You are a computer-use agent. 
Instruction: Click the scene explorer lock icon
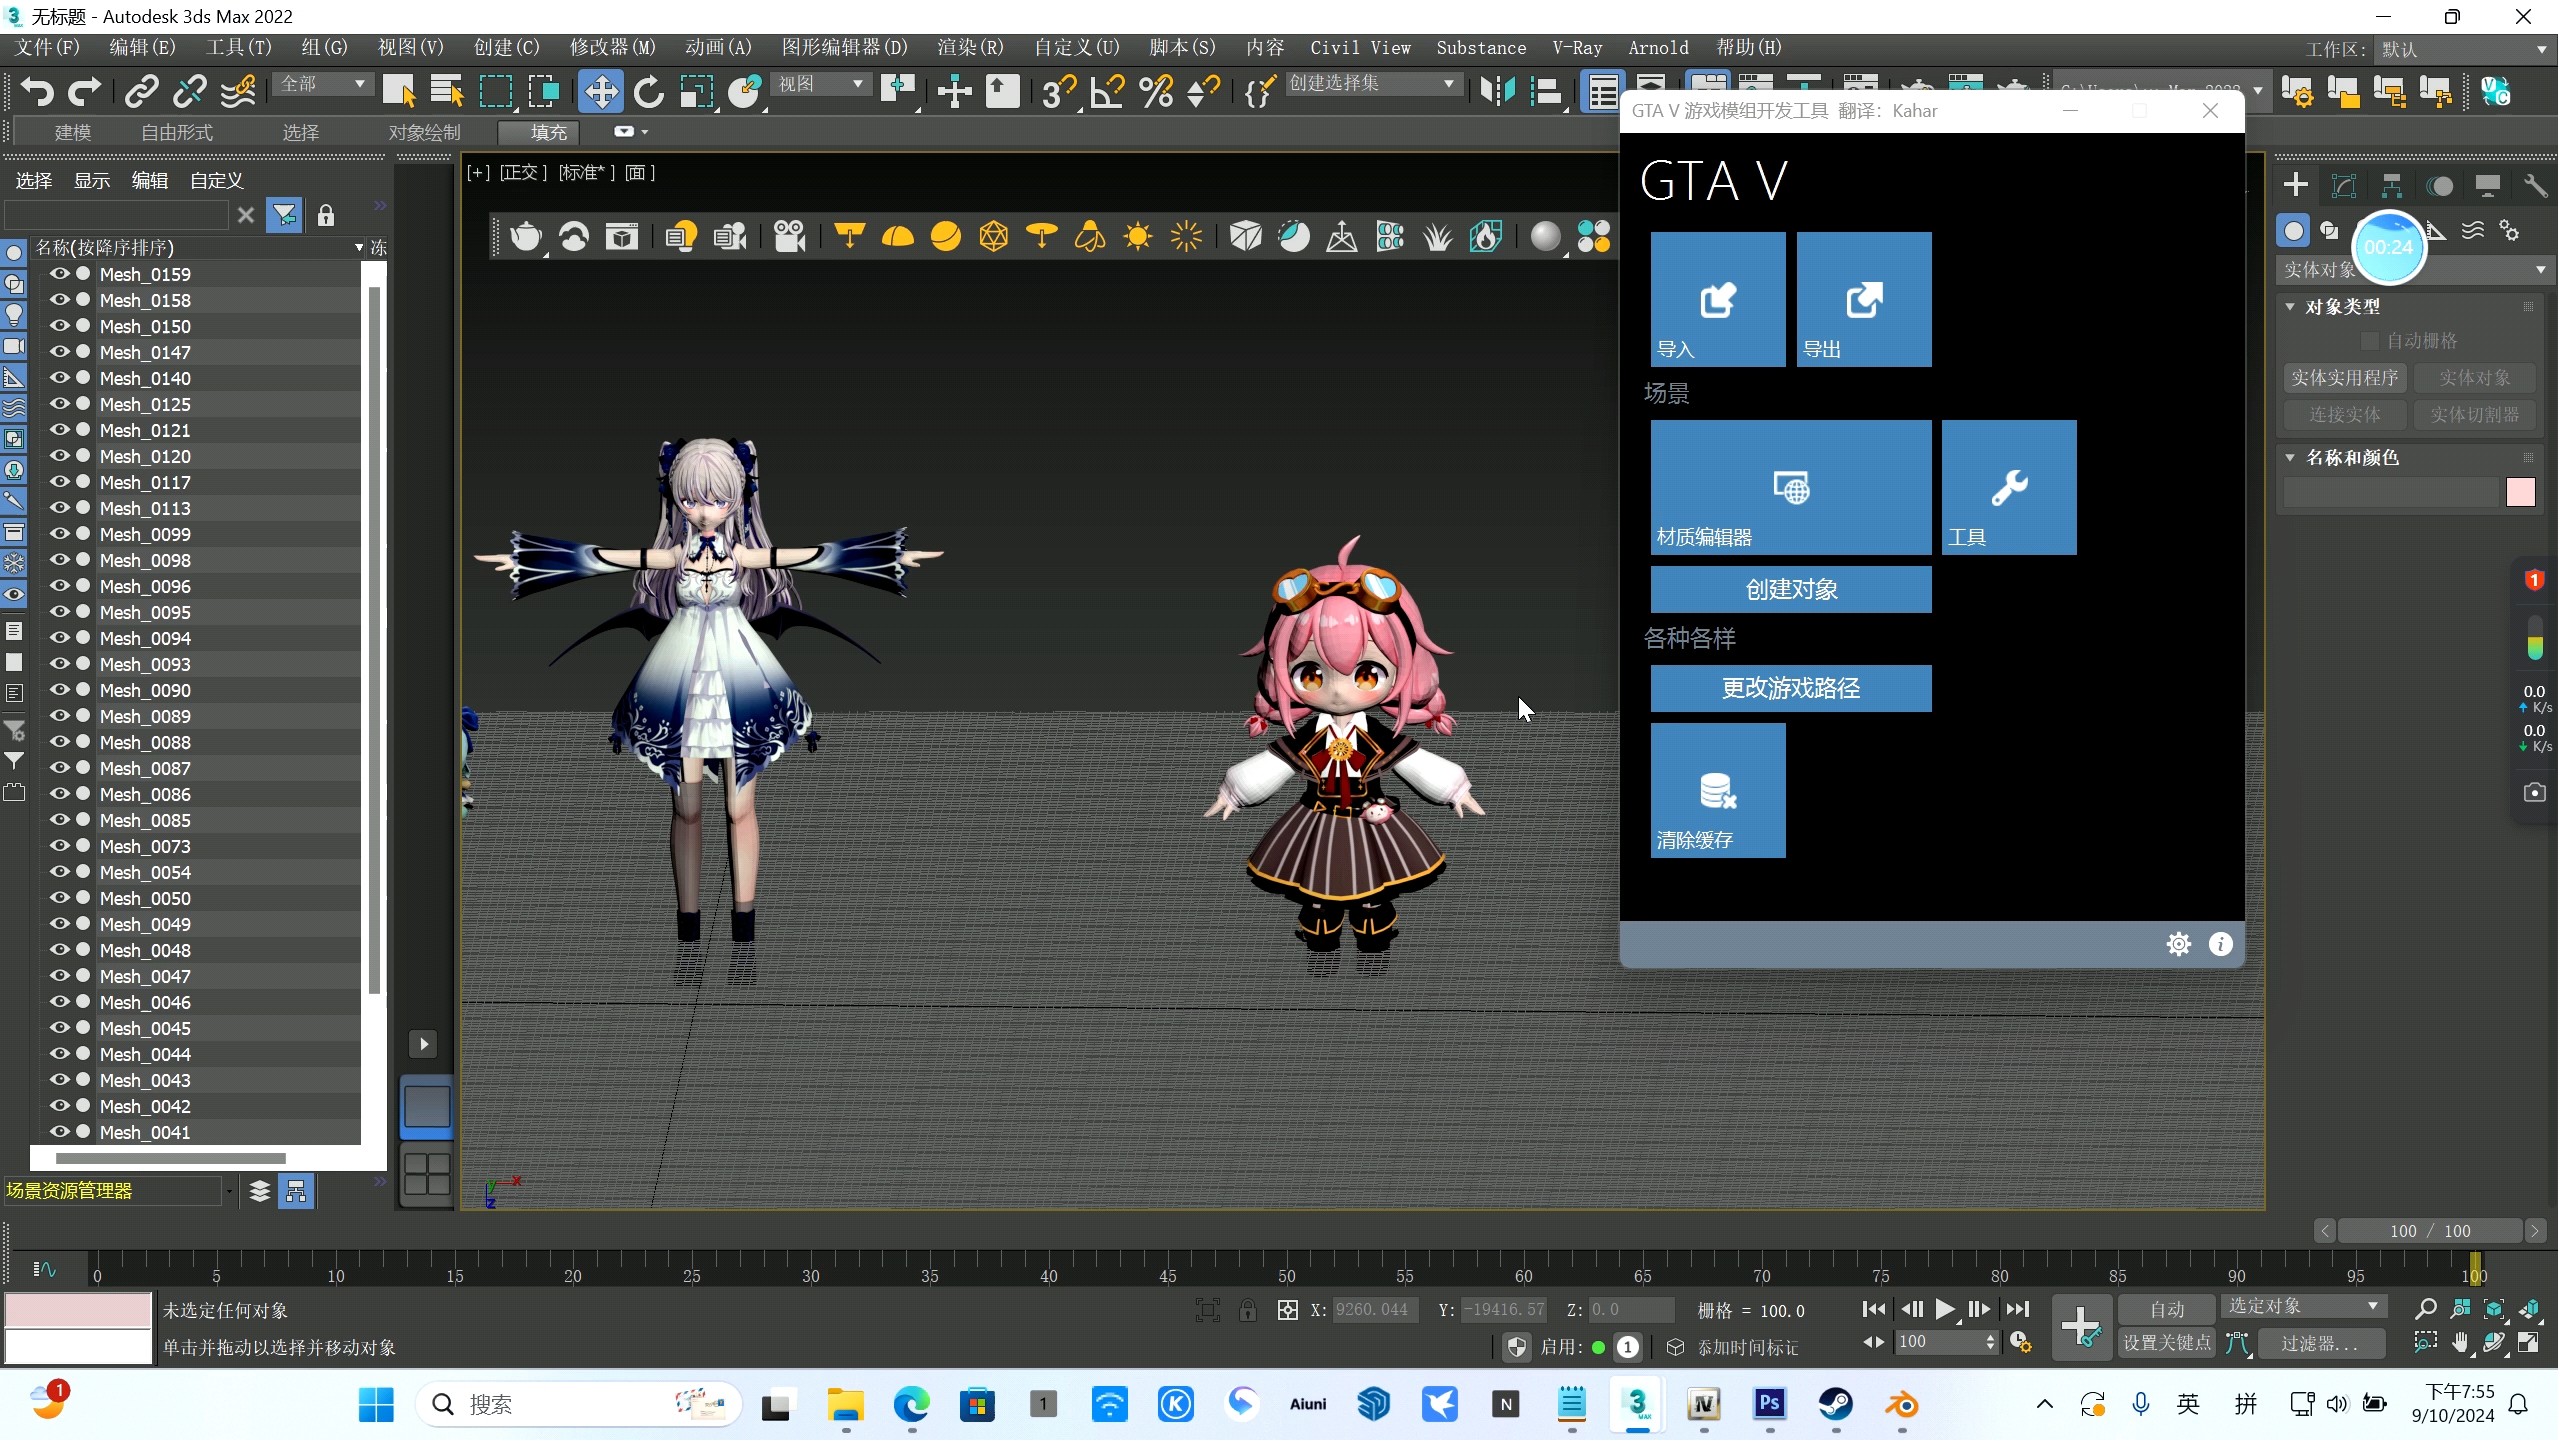tap(326, 215)
